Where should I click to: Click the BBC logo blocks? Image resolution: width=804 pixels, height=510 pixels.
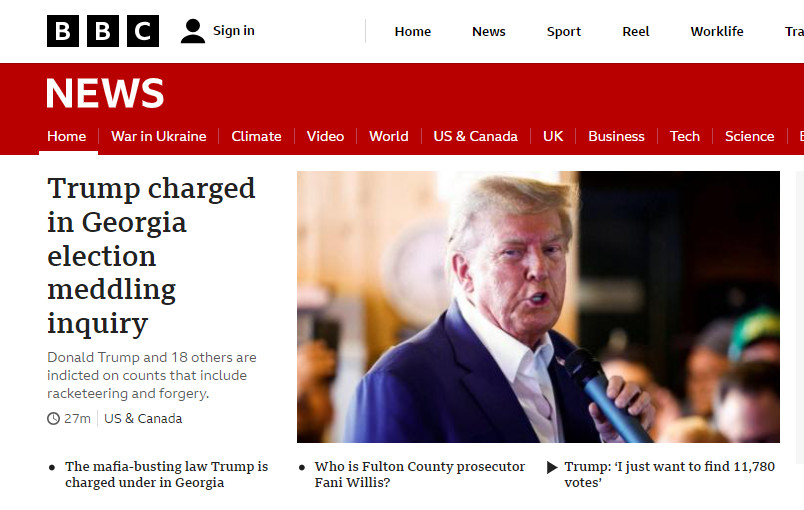103,31
